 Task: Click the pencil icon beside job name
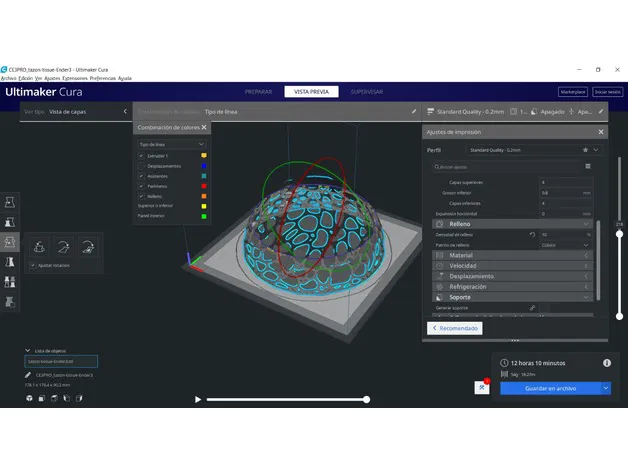click(28, 375)
